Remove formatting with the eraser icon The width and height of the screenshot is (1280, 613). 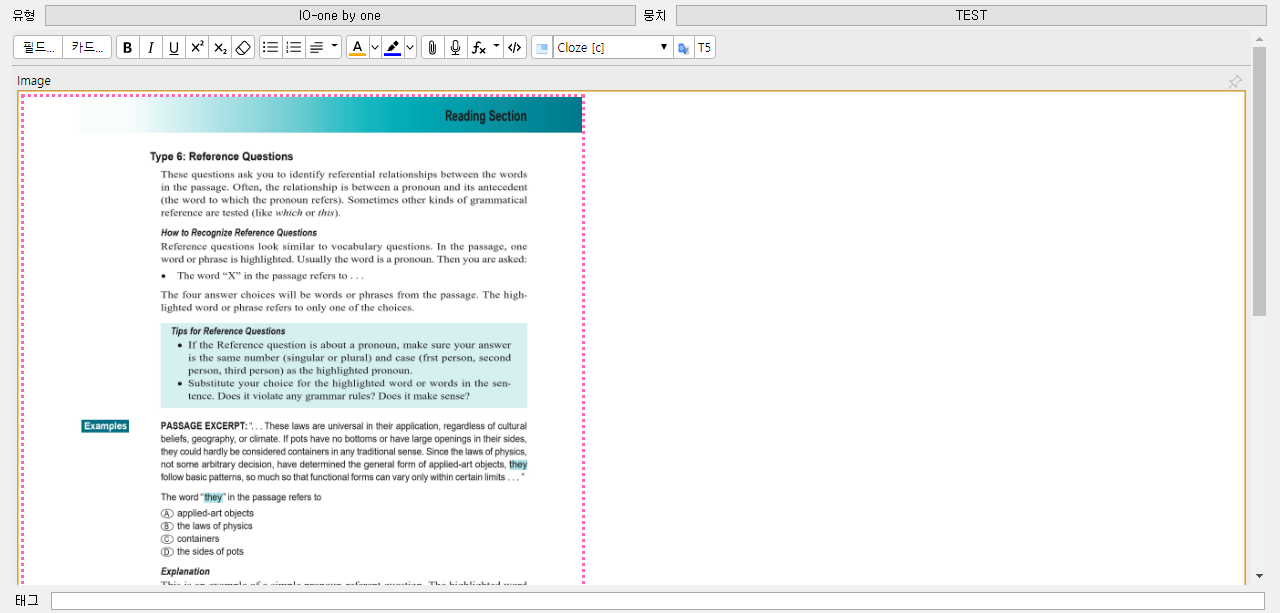(x=243, y=47)
